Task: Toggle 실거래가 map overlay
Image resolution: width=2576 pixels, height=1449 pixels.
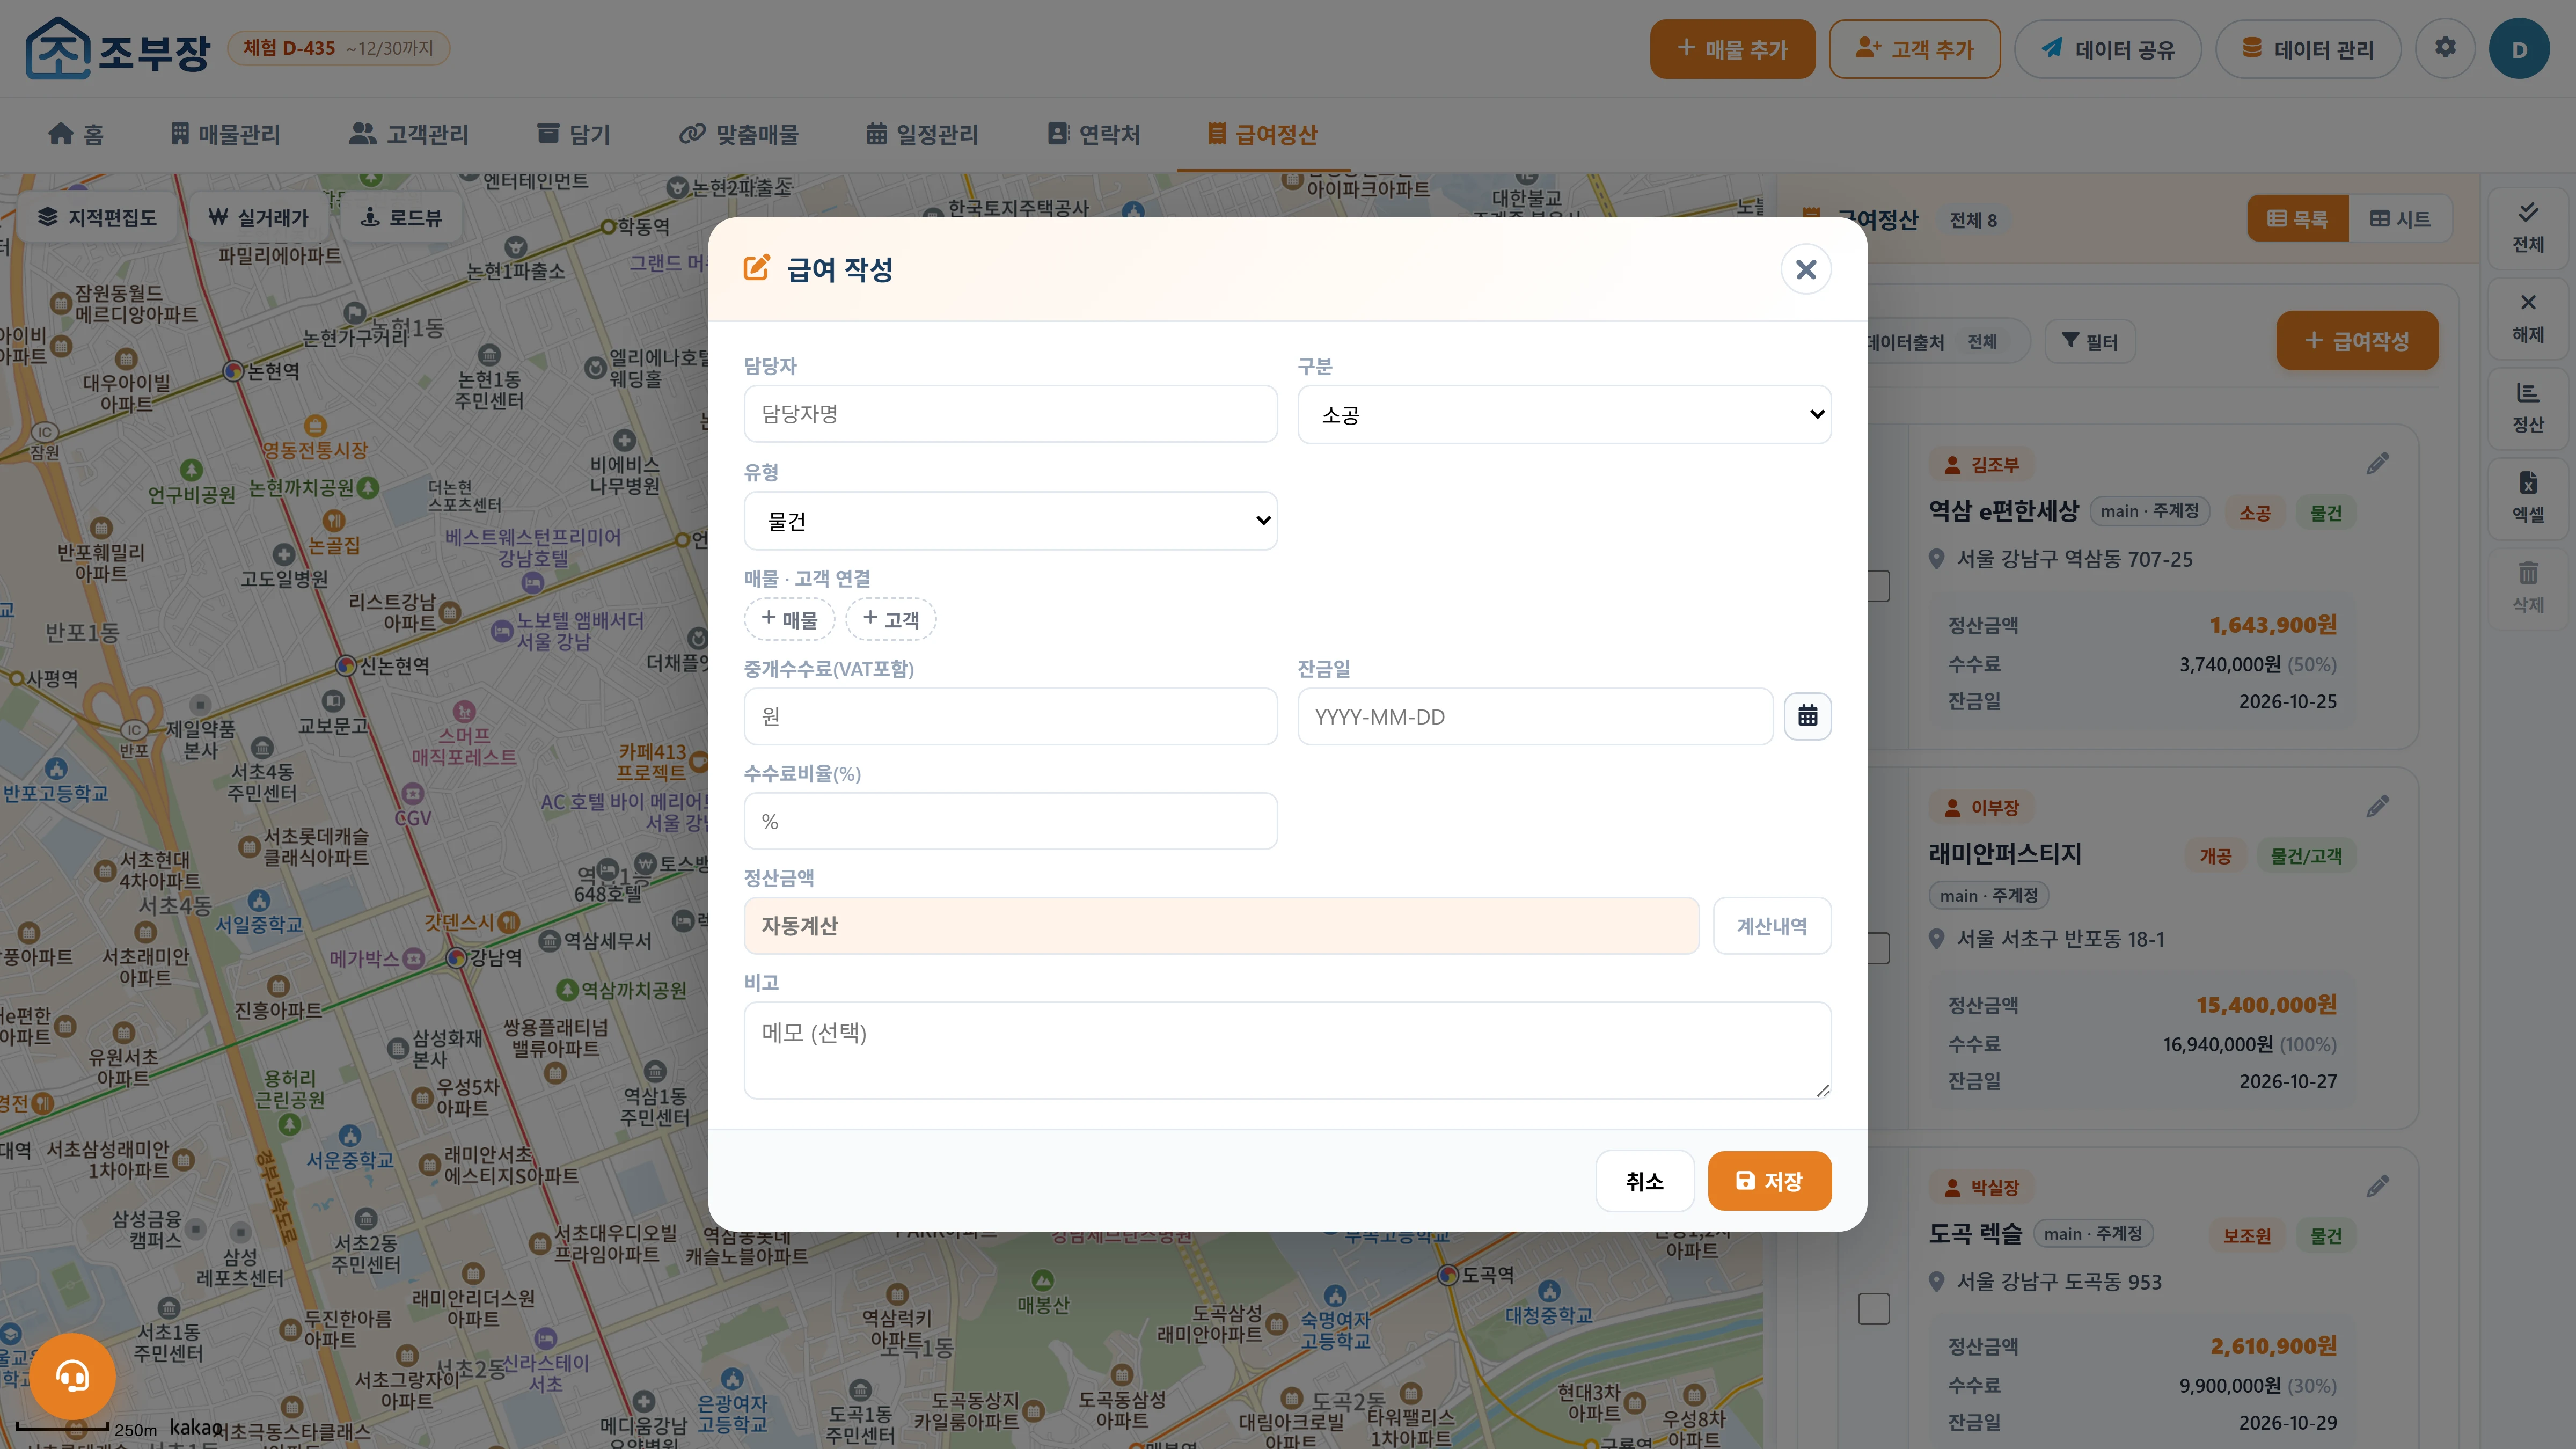Action: click(x=258, y=217)
